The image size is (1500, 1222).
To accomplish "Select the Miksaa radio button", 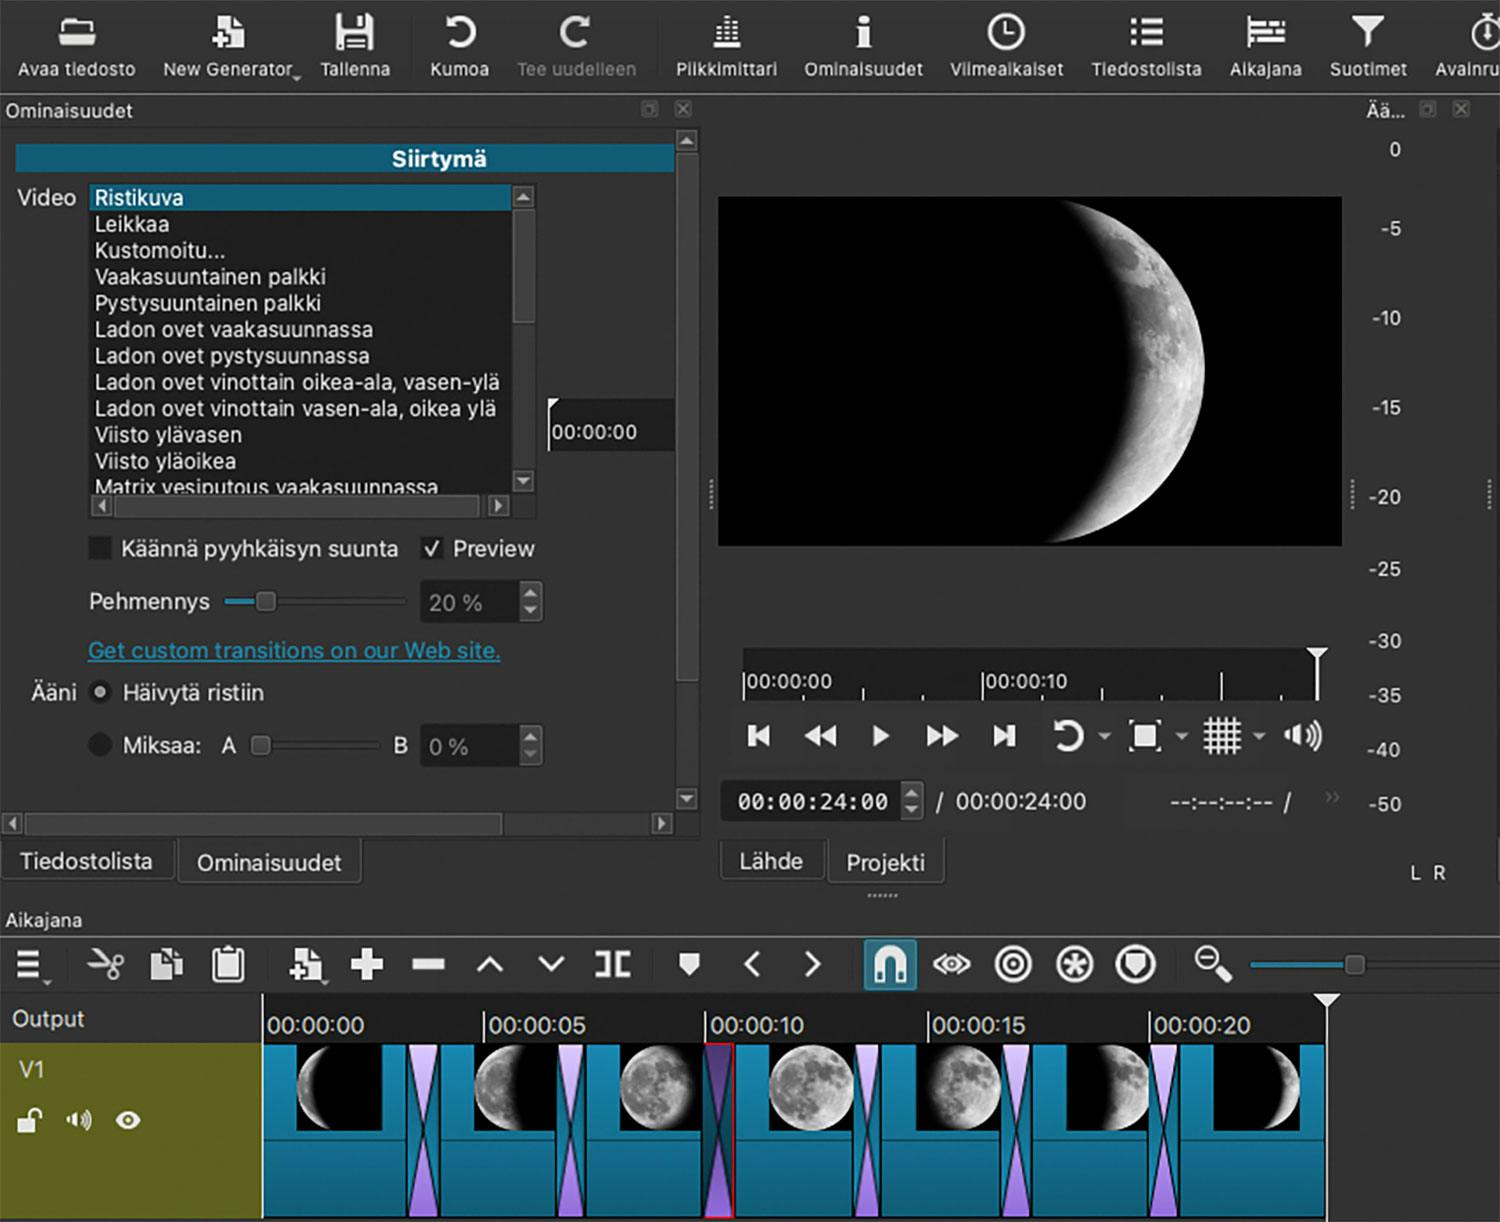I will click(x=100, y=746).
